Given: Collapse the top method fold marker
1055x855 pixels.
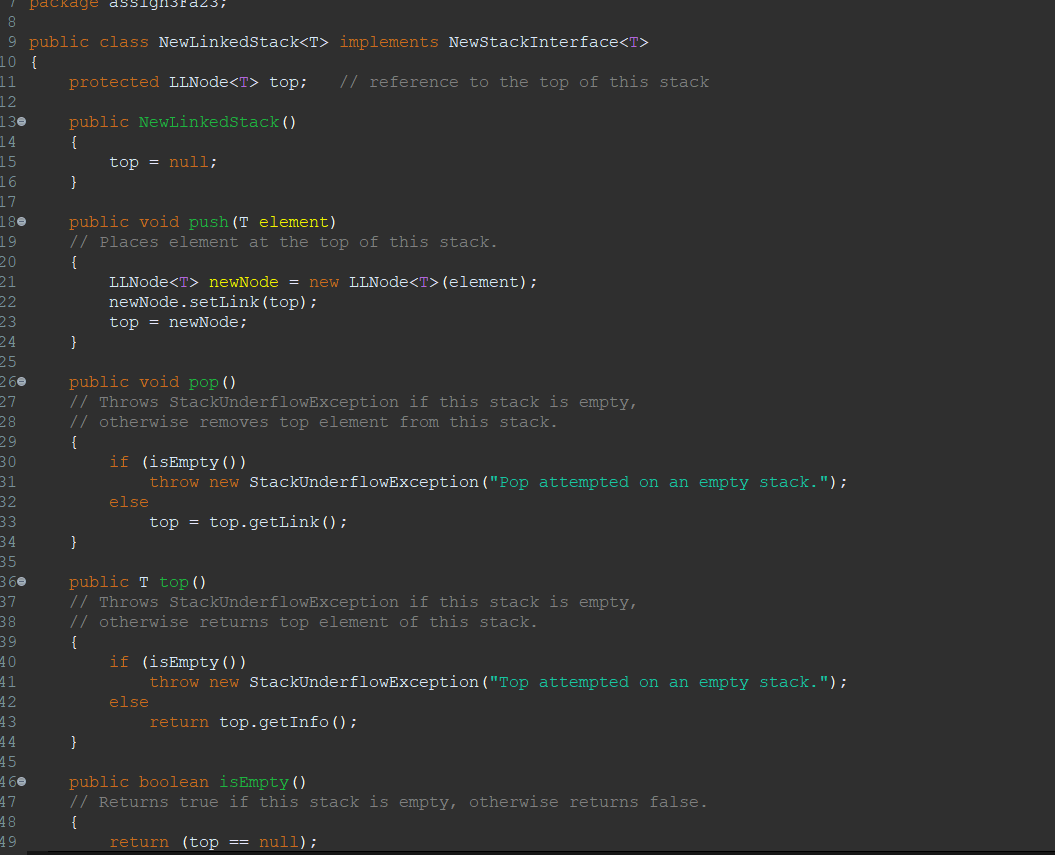Looking at the screenshot, I should pyautogui.click(x=20, y=581).
